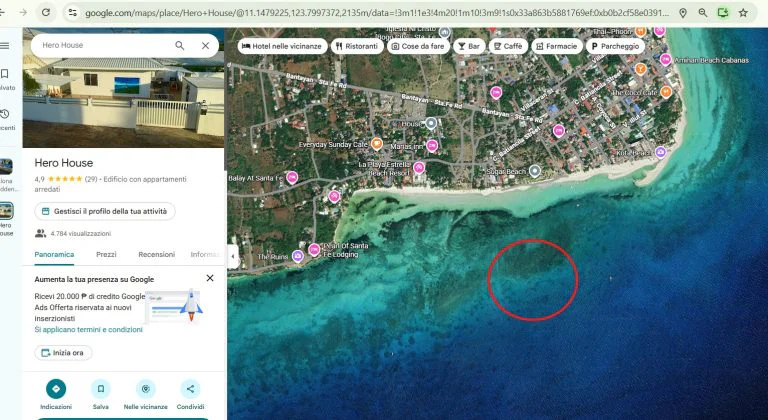768x420 pixels.
Task: Click the Balay At Santa Fe hotel pin
Action: point(292,177)
